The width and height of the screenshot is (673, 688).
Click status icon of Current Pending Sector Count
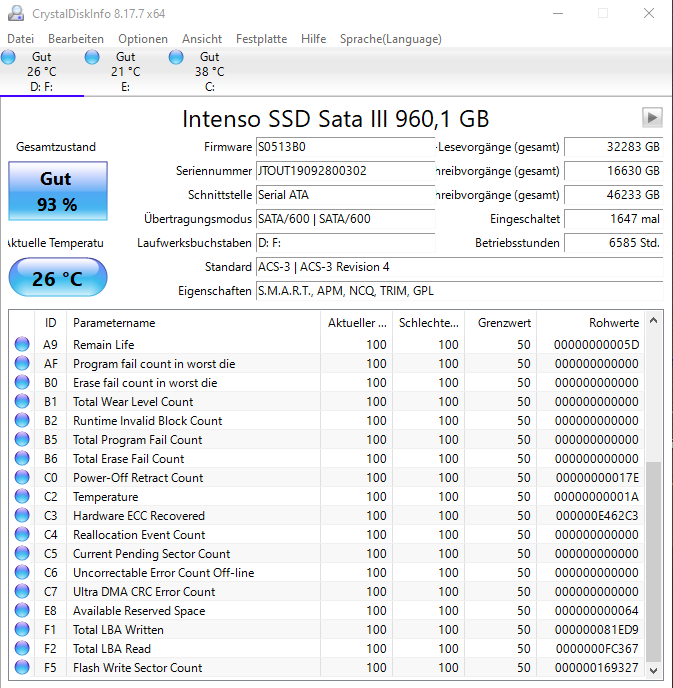pyautogui.click(x=22, y=554)
